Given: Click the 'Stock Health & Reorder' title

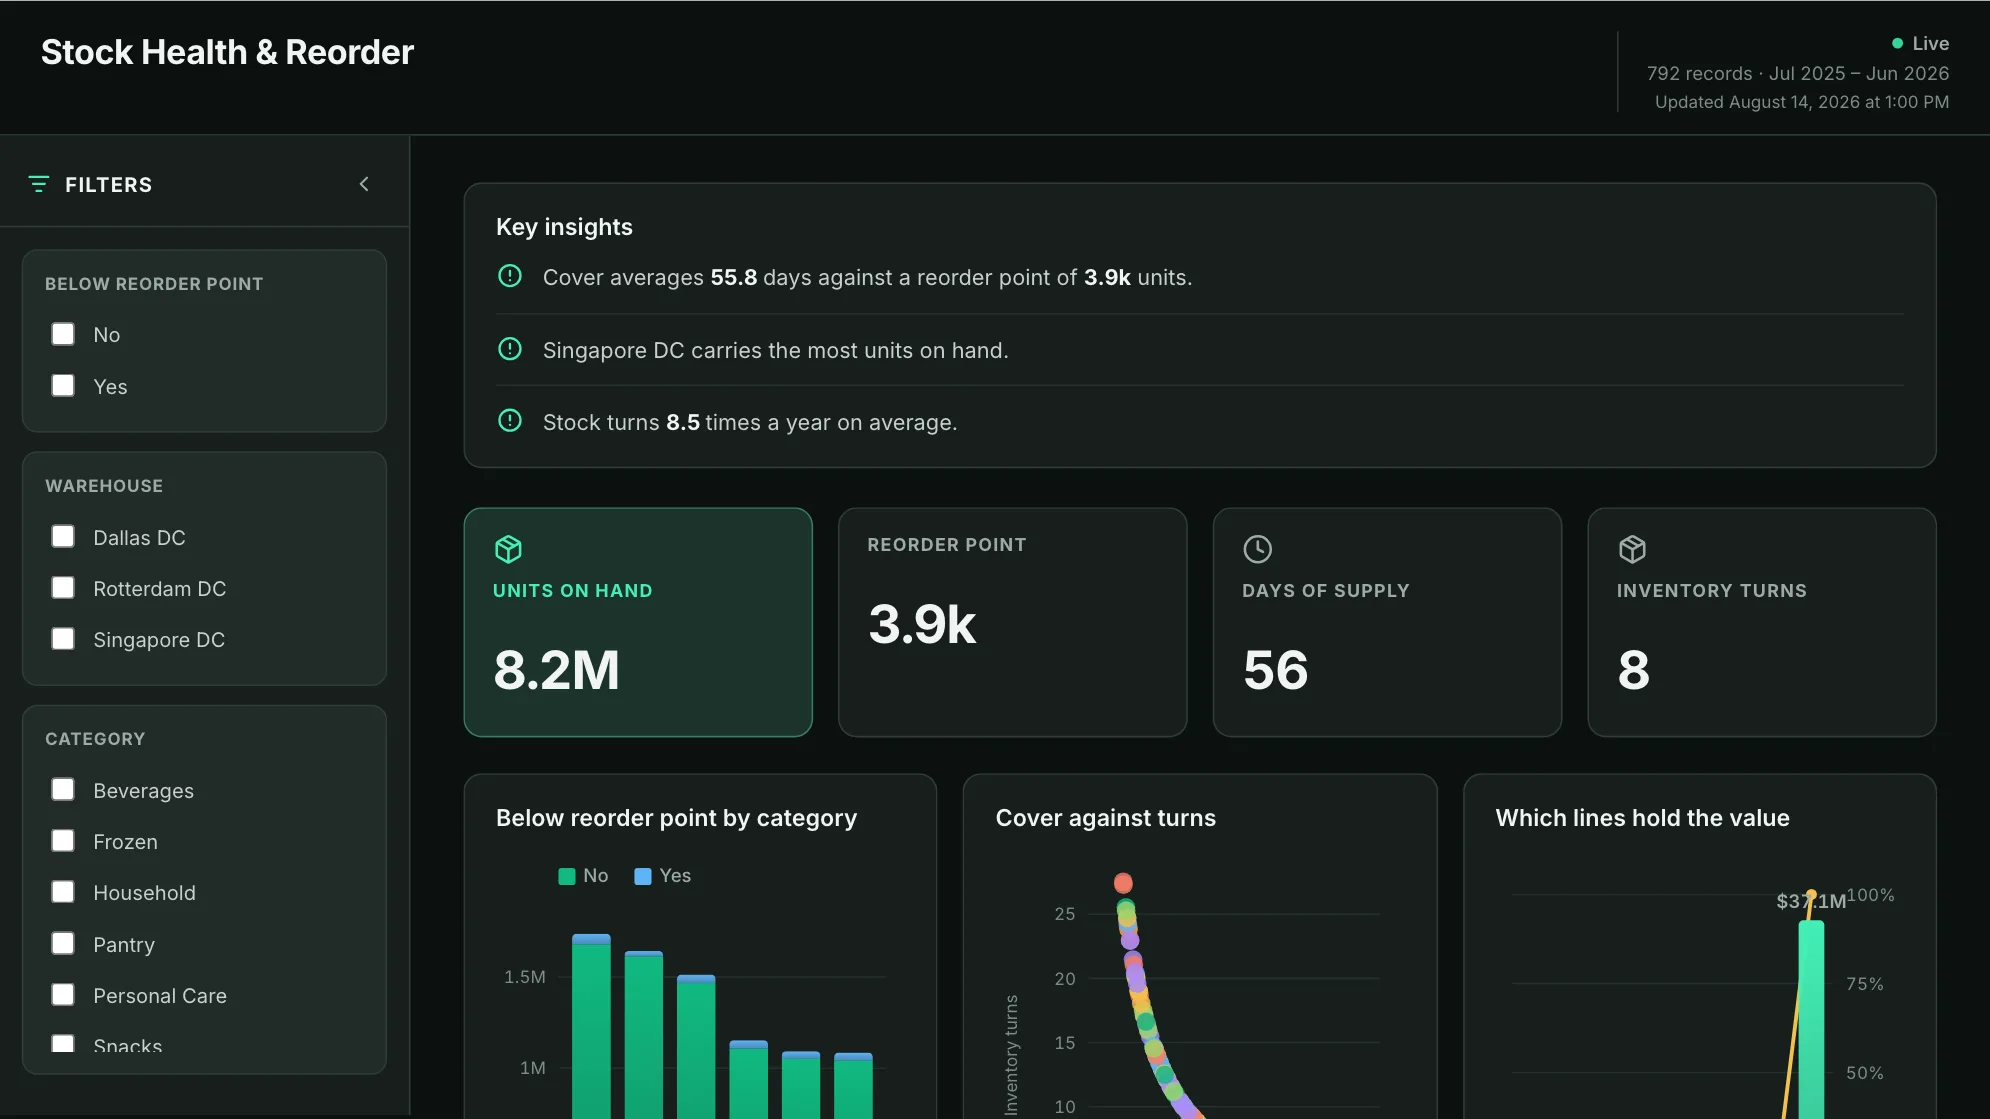Looking at the screenshot, I should (x=227, y=52).
